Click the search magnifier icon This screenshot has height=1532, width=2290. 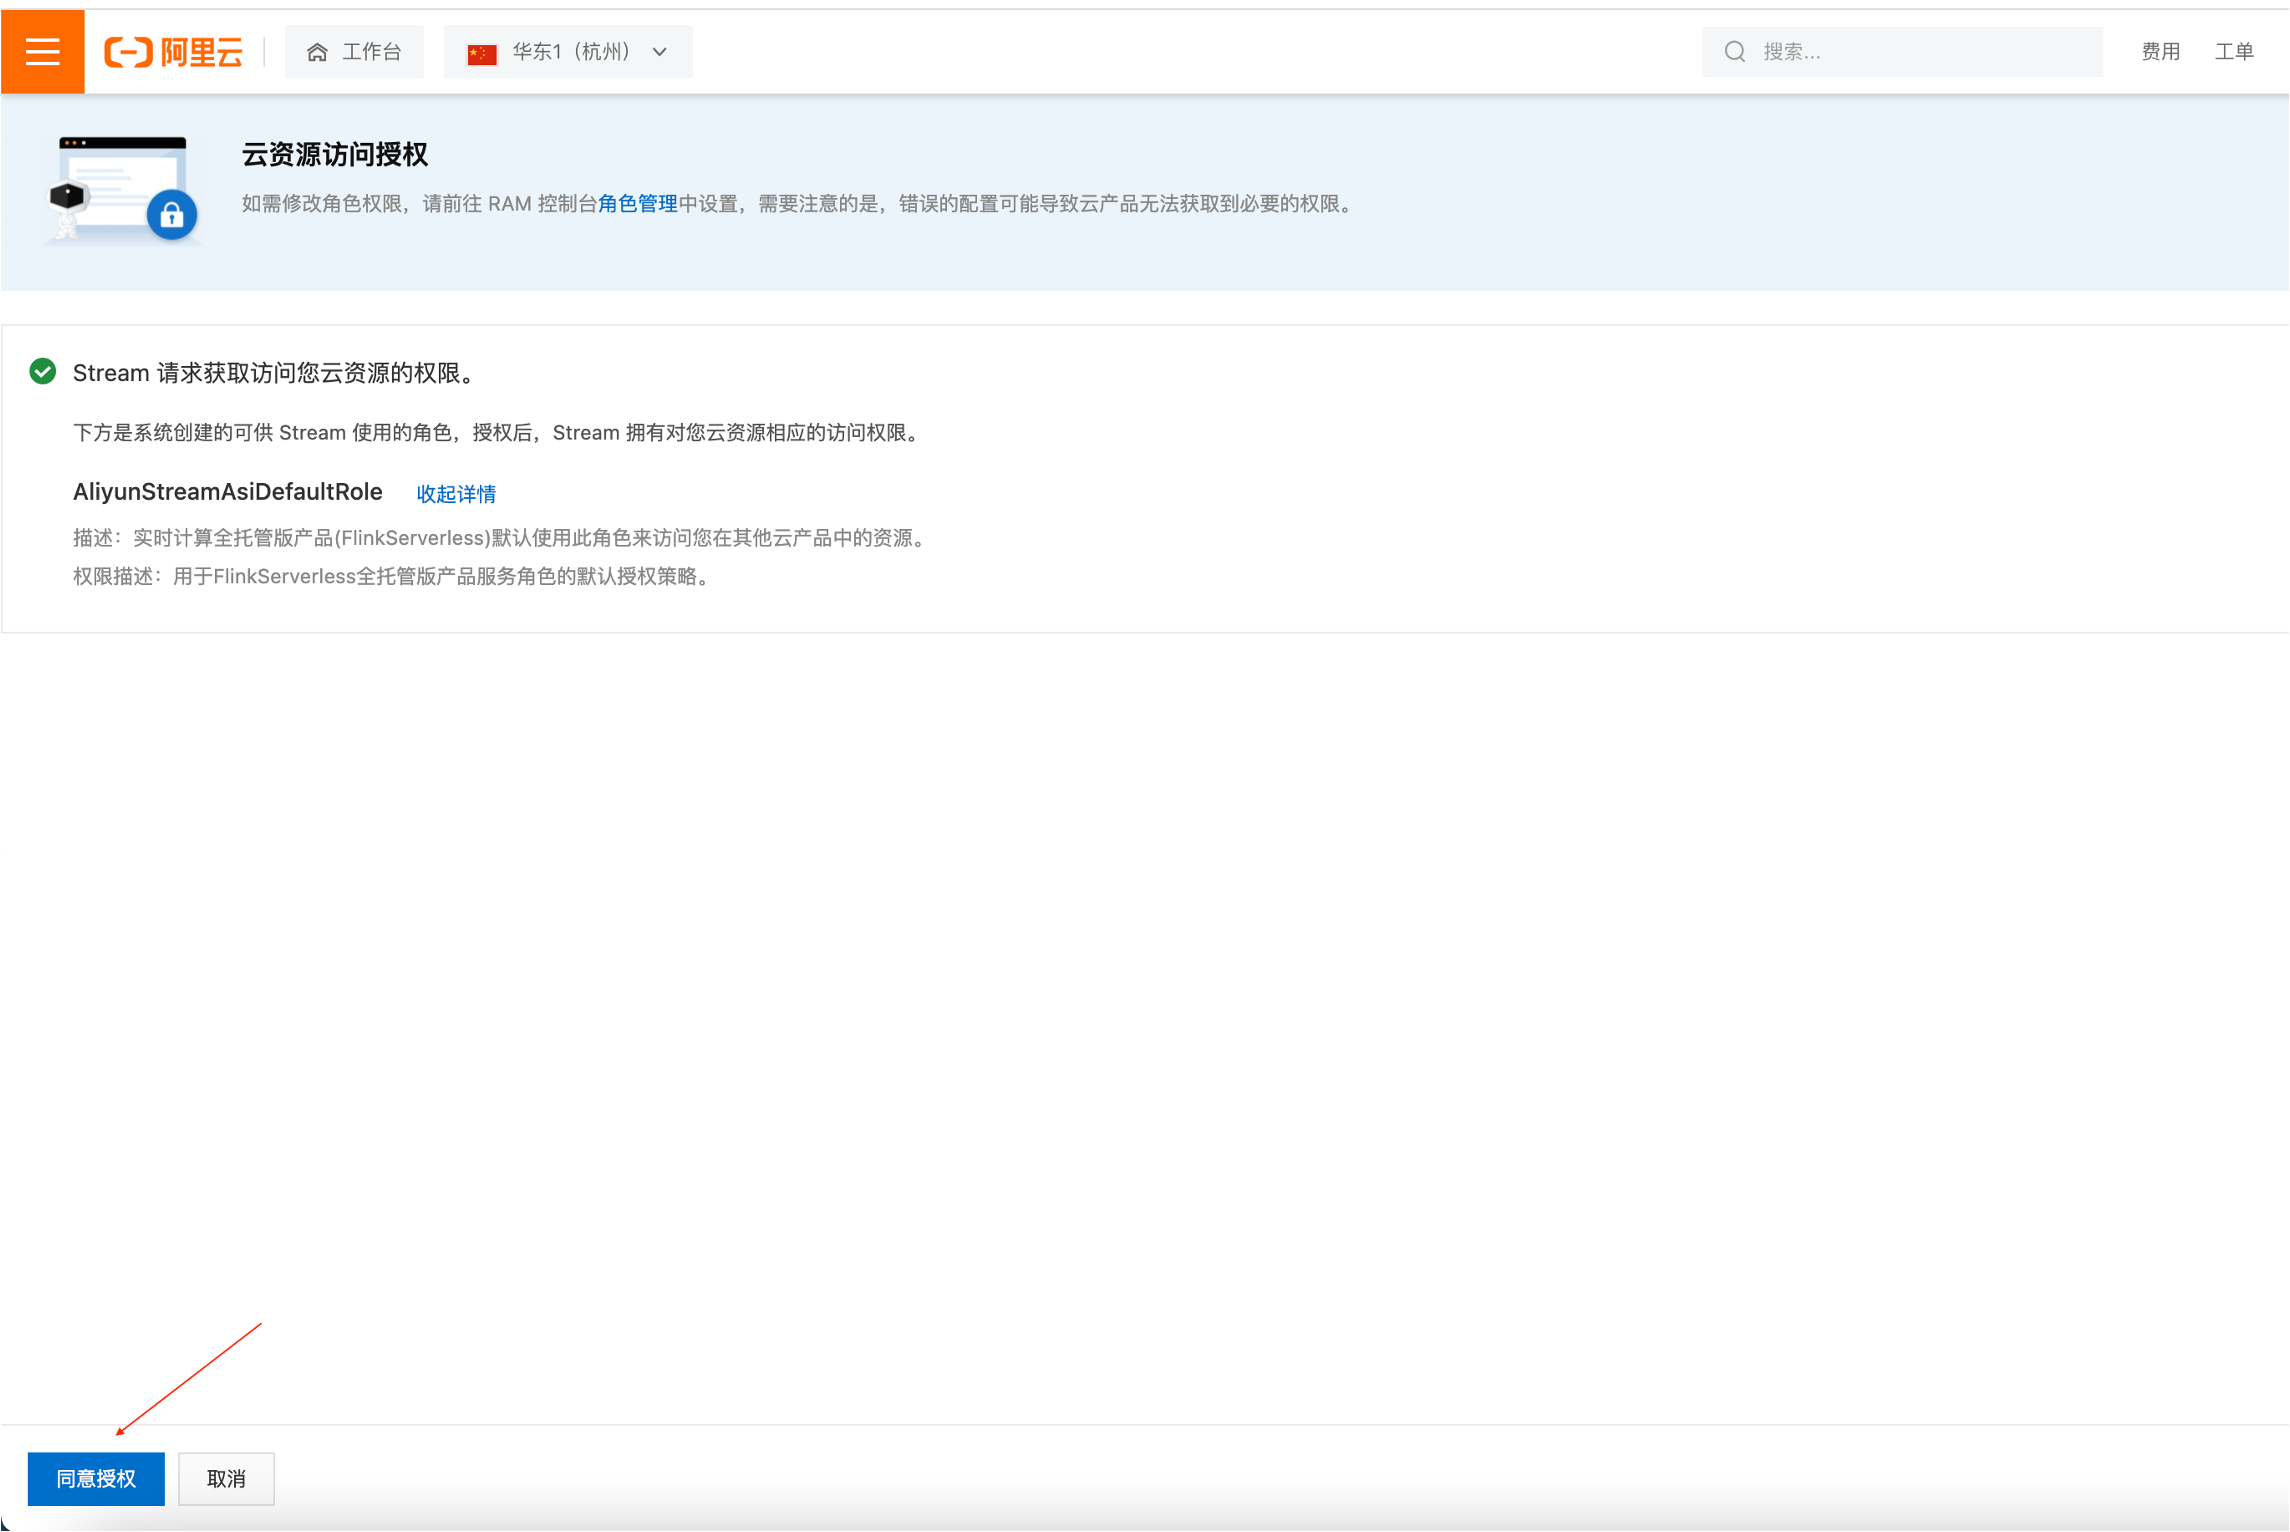(x=1735, y=52)
